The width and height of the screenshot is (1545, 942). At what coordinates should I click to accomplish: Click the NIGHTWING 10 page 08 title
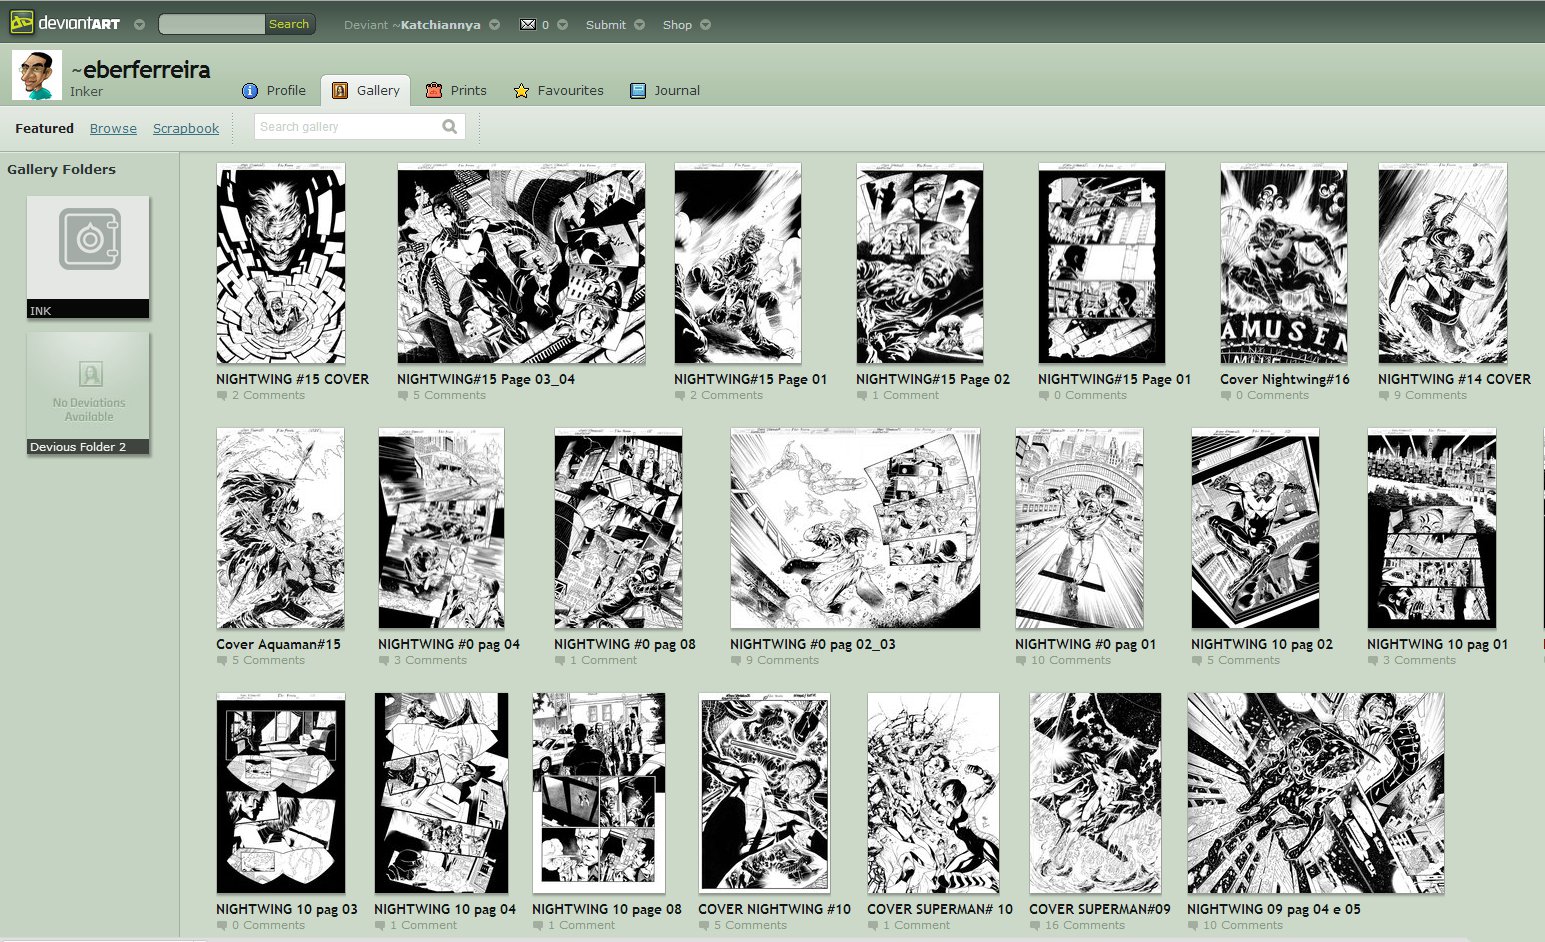(x=607, y=909)
